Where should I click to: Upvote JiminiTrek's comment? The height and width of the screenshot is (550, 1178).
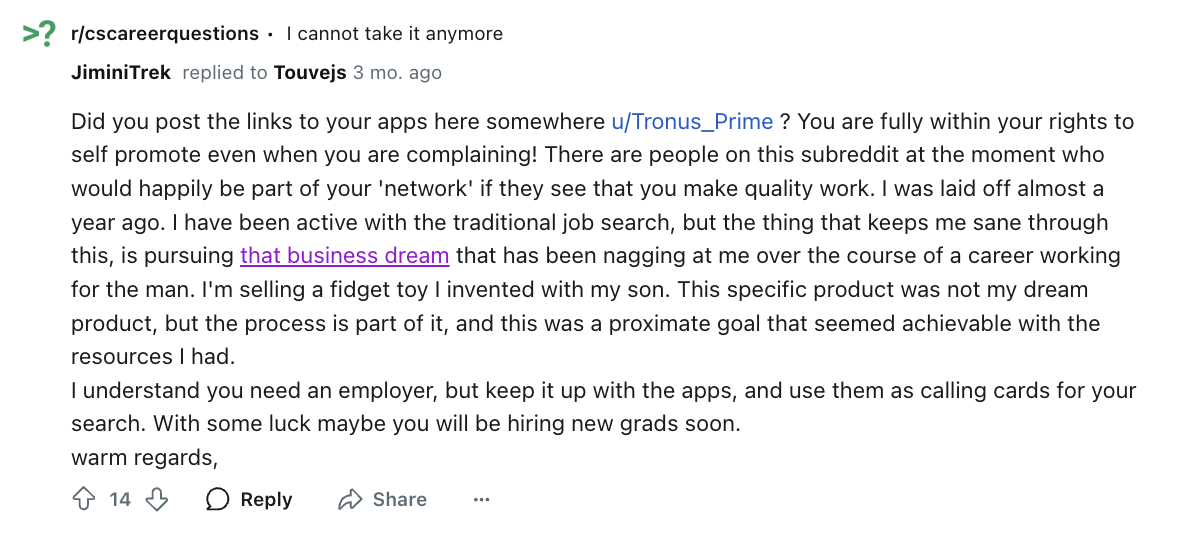pos(83,500)
